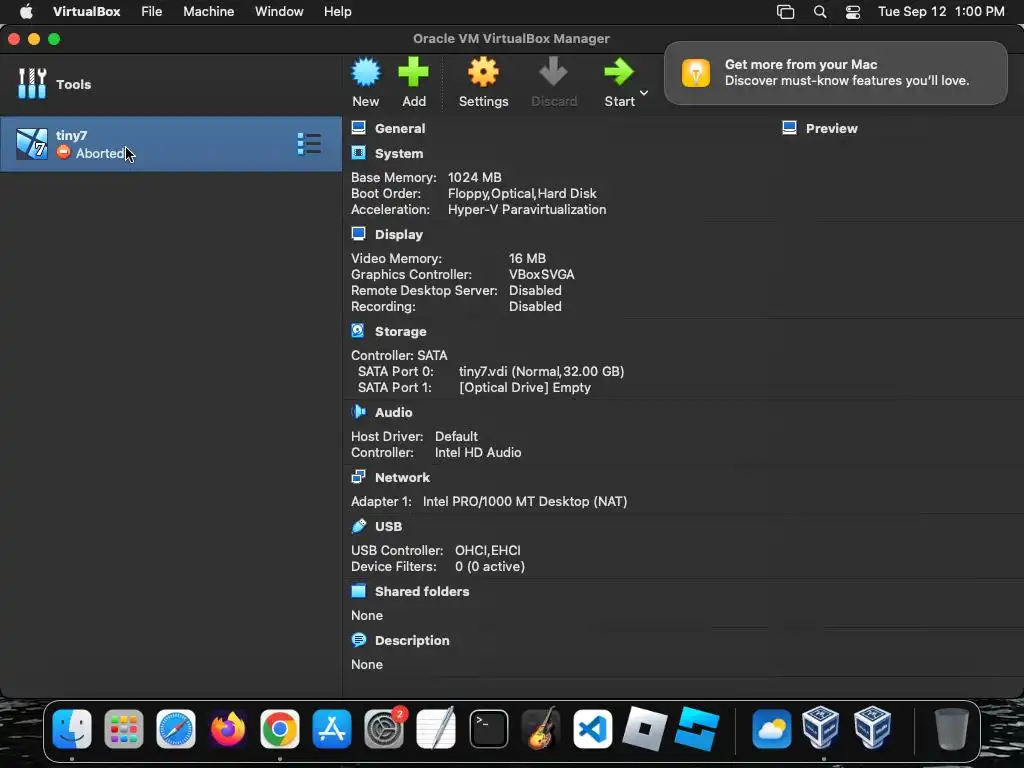Viewport: 1024px width, 768px height.
Task: Open the Window menu
Action: coord(279,12)
